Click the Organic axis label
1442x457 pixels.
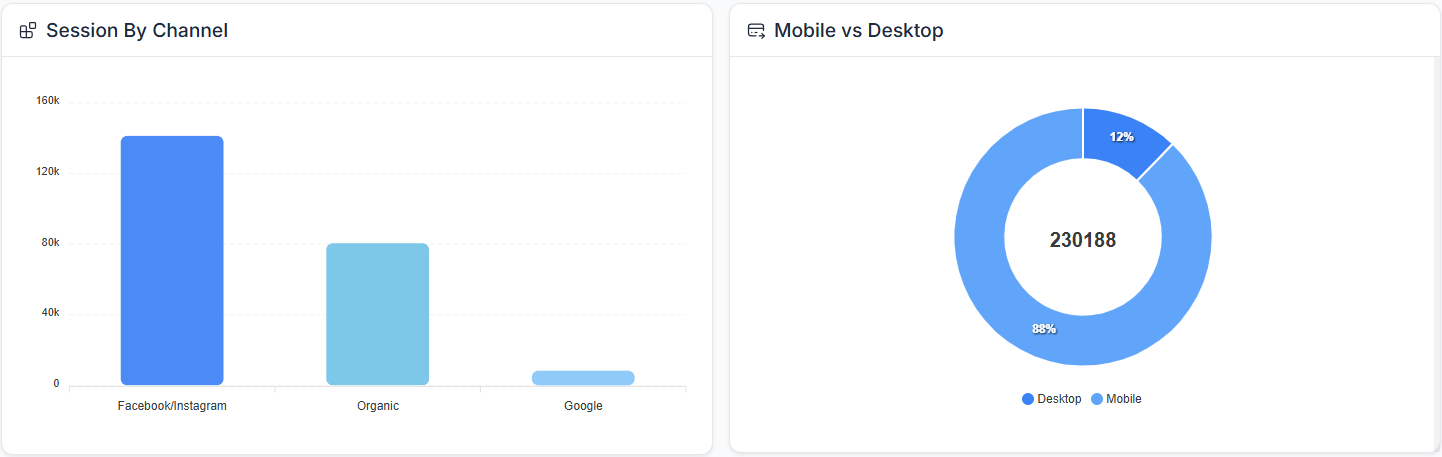tap(377, 406)
